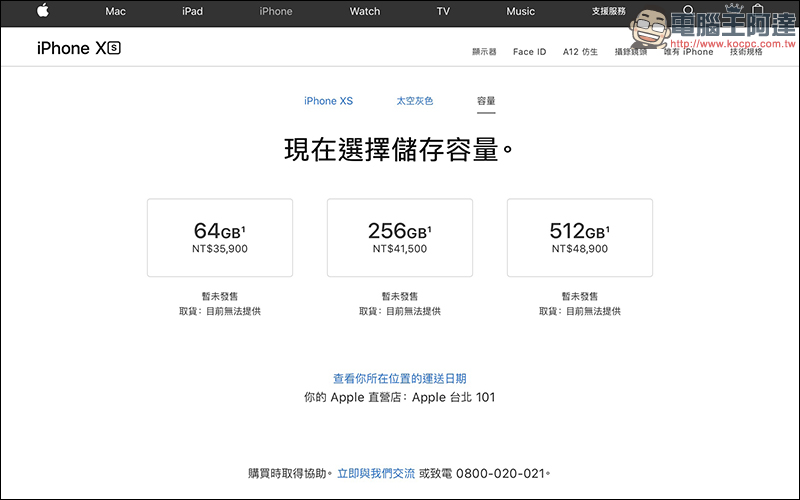Image resolution: width=800 pixels, height=500 pixels.
Task: Open the 攝錄鏡頭 camera section
Action: point(632,52)
